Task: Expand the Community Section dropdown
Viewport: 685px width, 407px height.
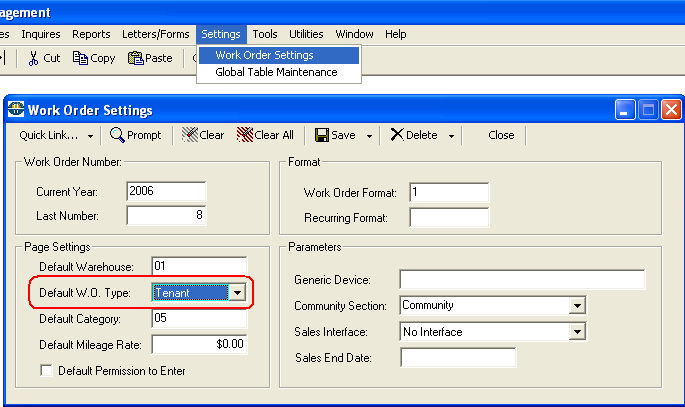Action: point(577,306)
